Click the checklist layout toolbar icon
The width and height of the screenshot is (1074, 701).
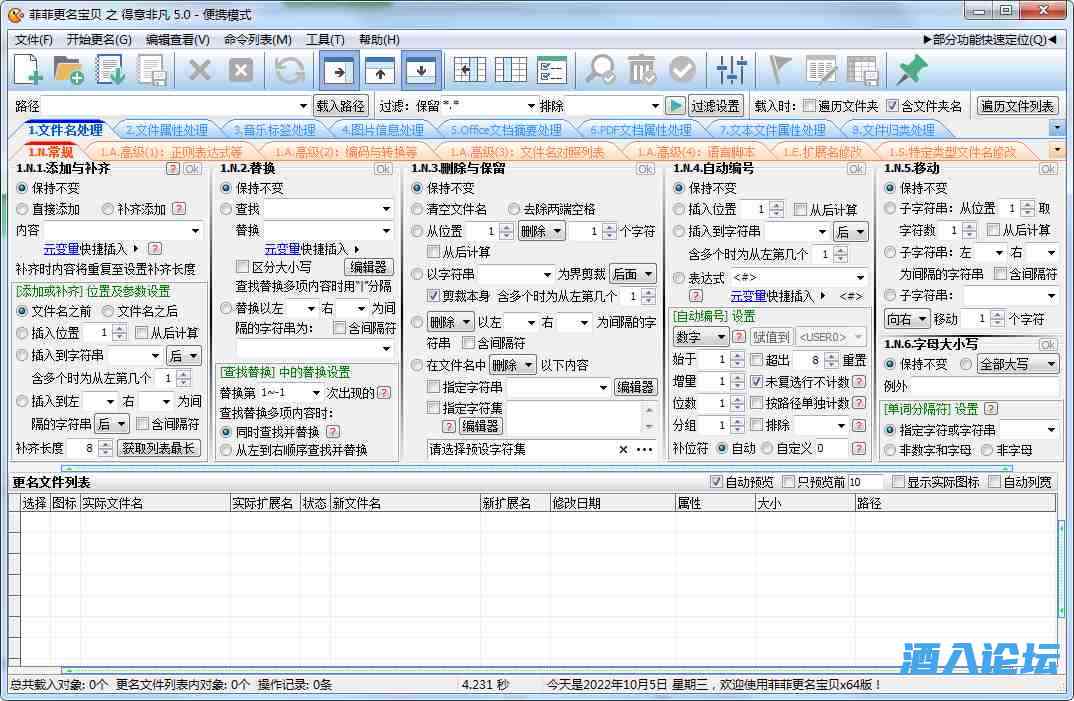tap(551, 70)
